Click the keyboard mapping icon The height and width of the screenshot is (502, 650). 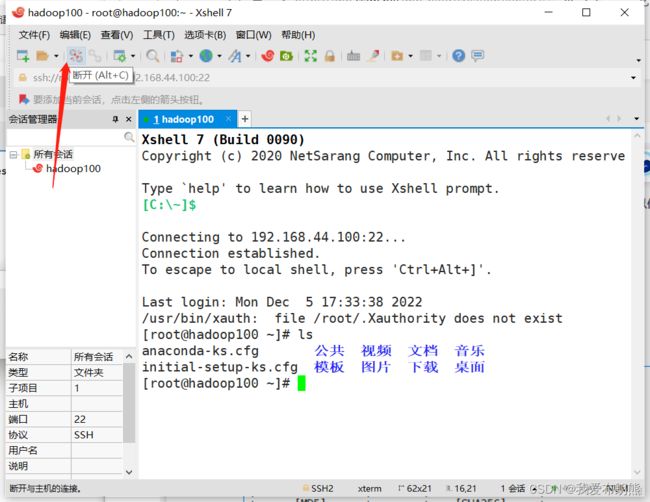point(353,56)
